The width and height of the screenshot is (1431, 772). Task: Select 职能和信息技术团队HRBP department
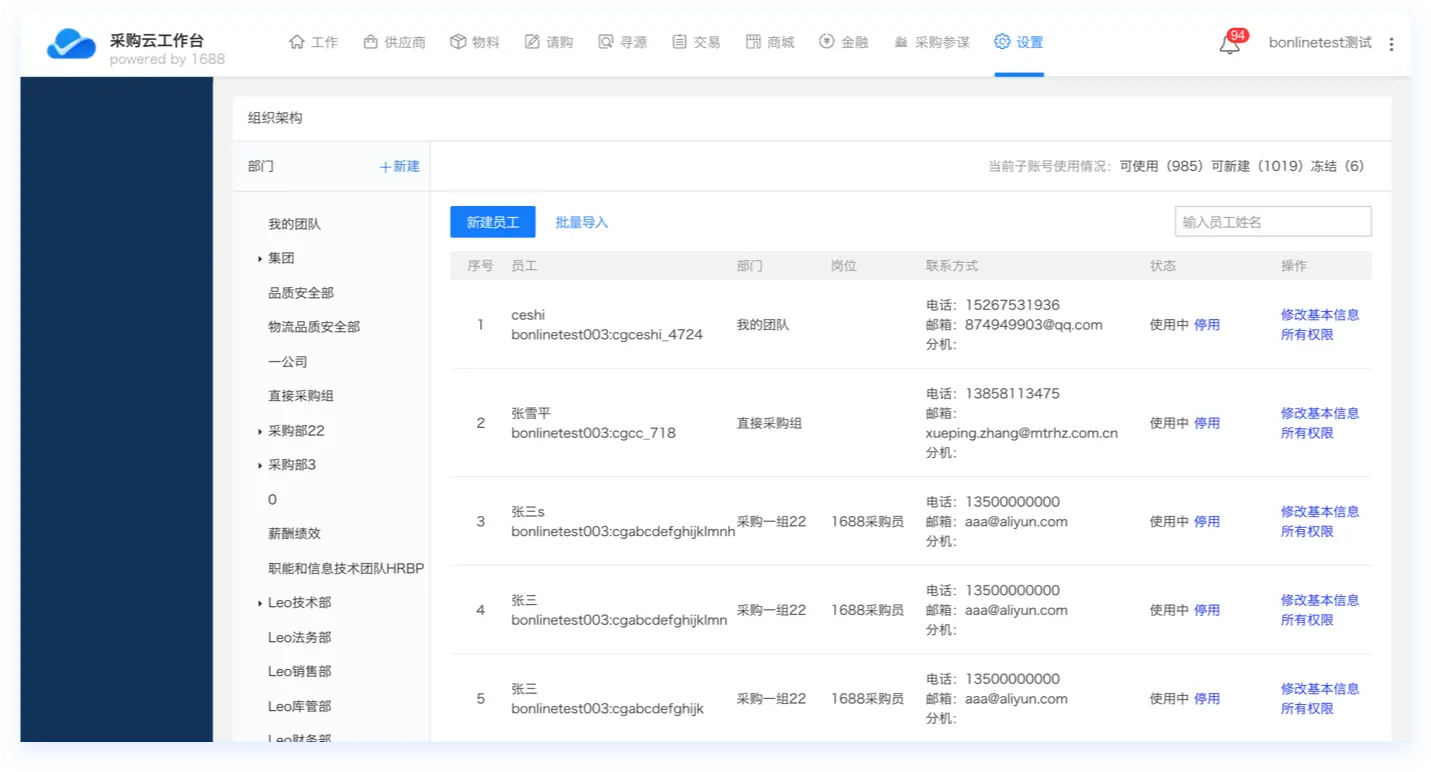346,568
